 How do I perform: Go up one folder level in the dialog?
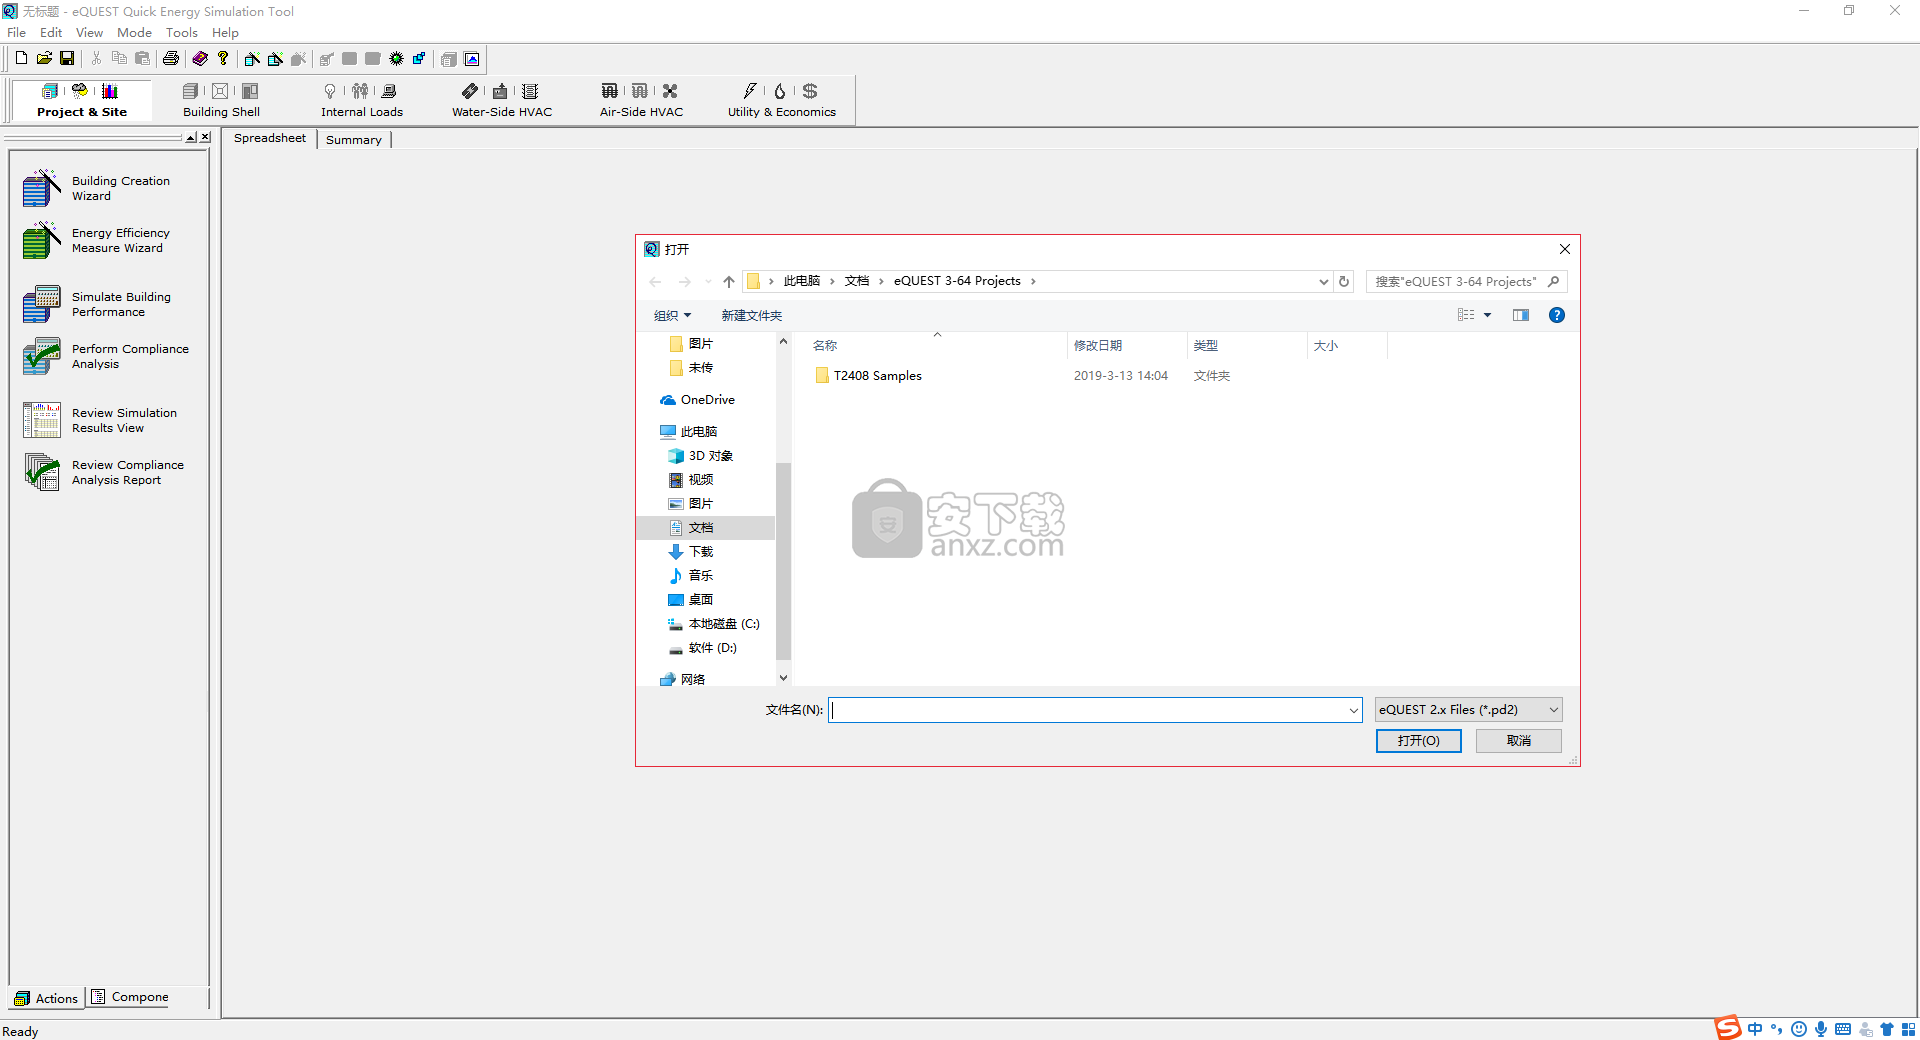pos(729,281)
